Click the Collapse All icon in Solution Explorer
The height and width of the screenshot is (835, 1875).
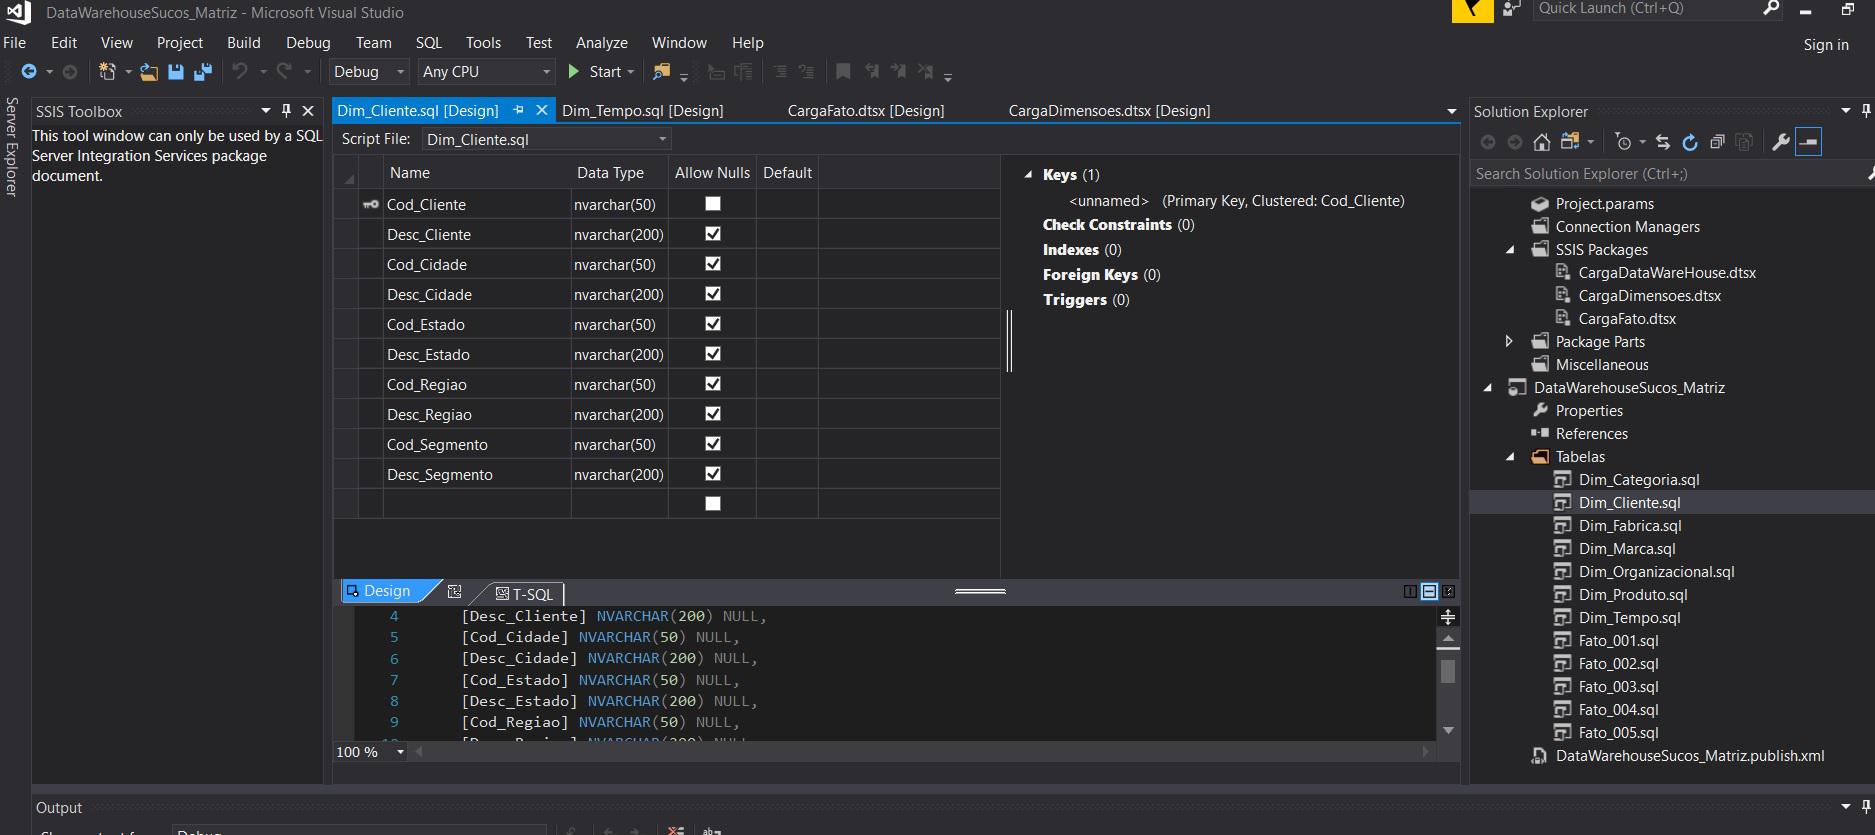coord(1717,142)
